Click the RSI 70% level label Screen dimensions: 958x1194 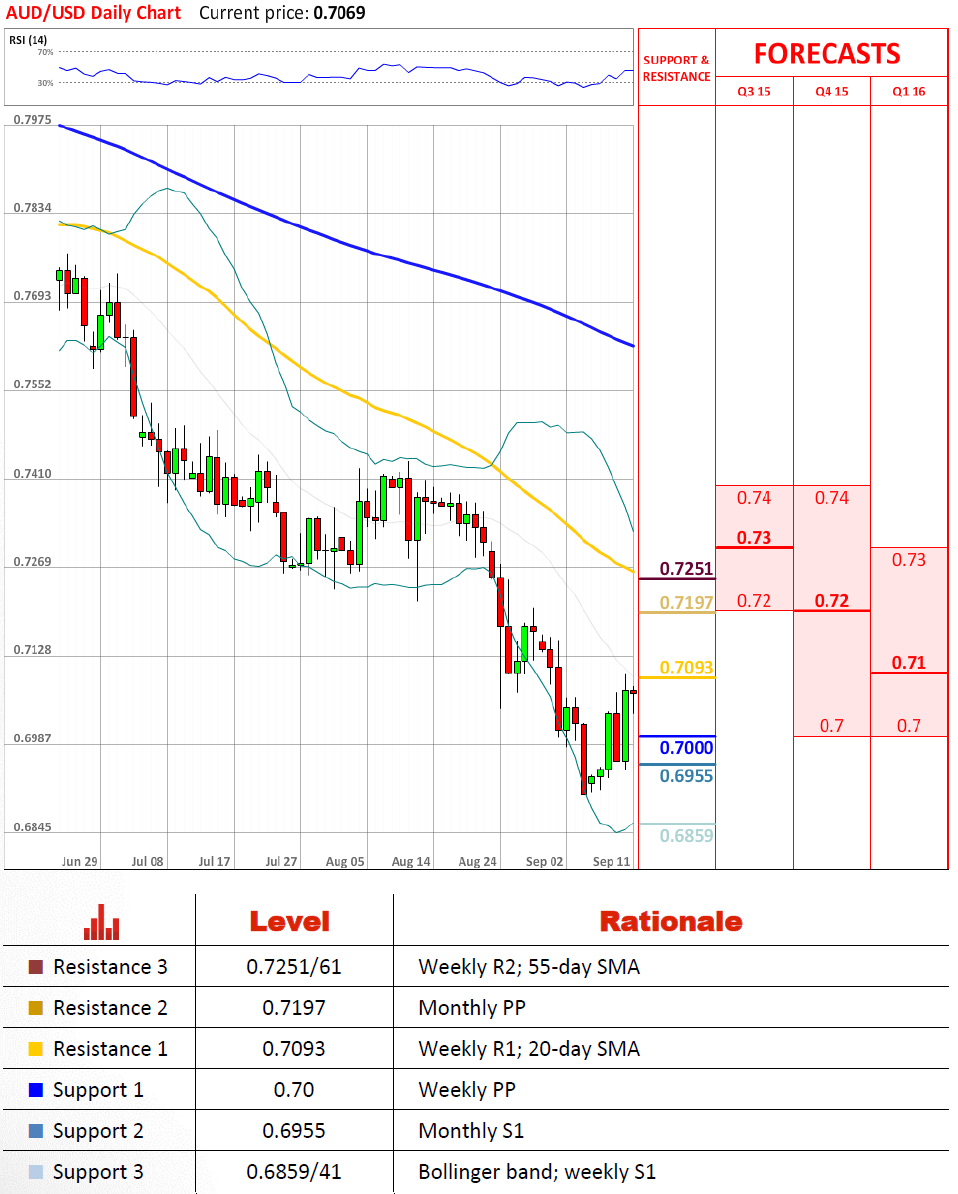pyautogui.click(x=45, y=53)
